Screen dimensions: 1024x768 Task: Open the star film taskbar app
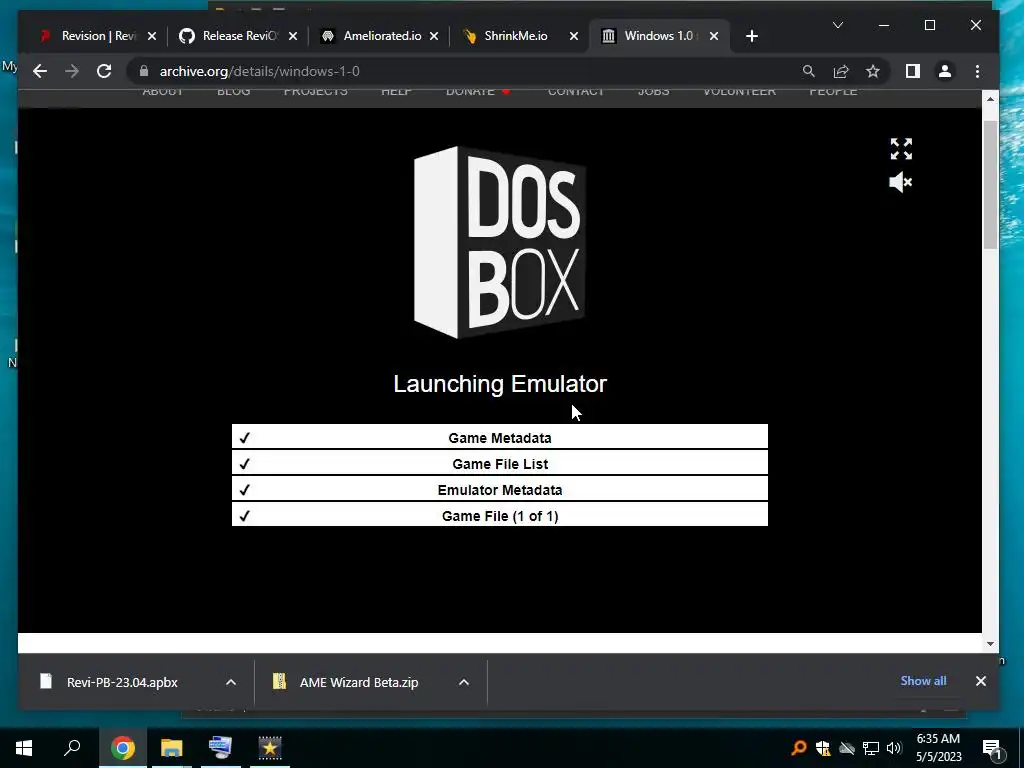click(x=269, y=748)
